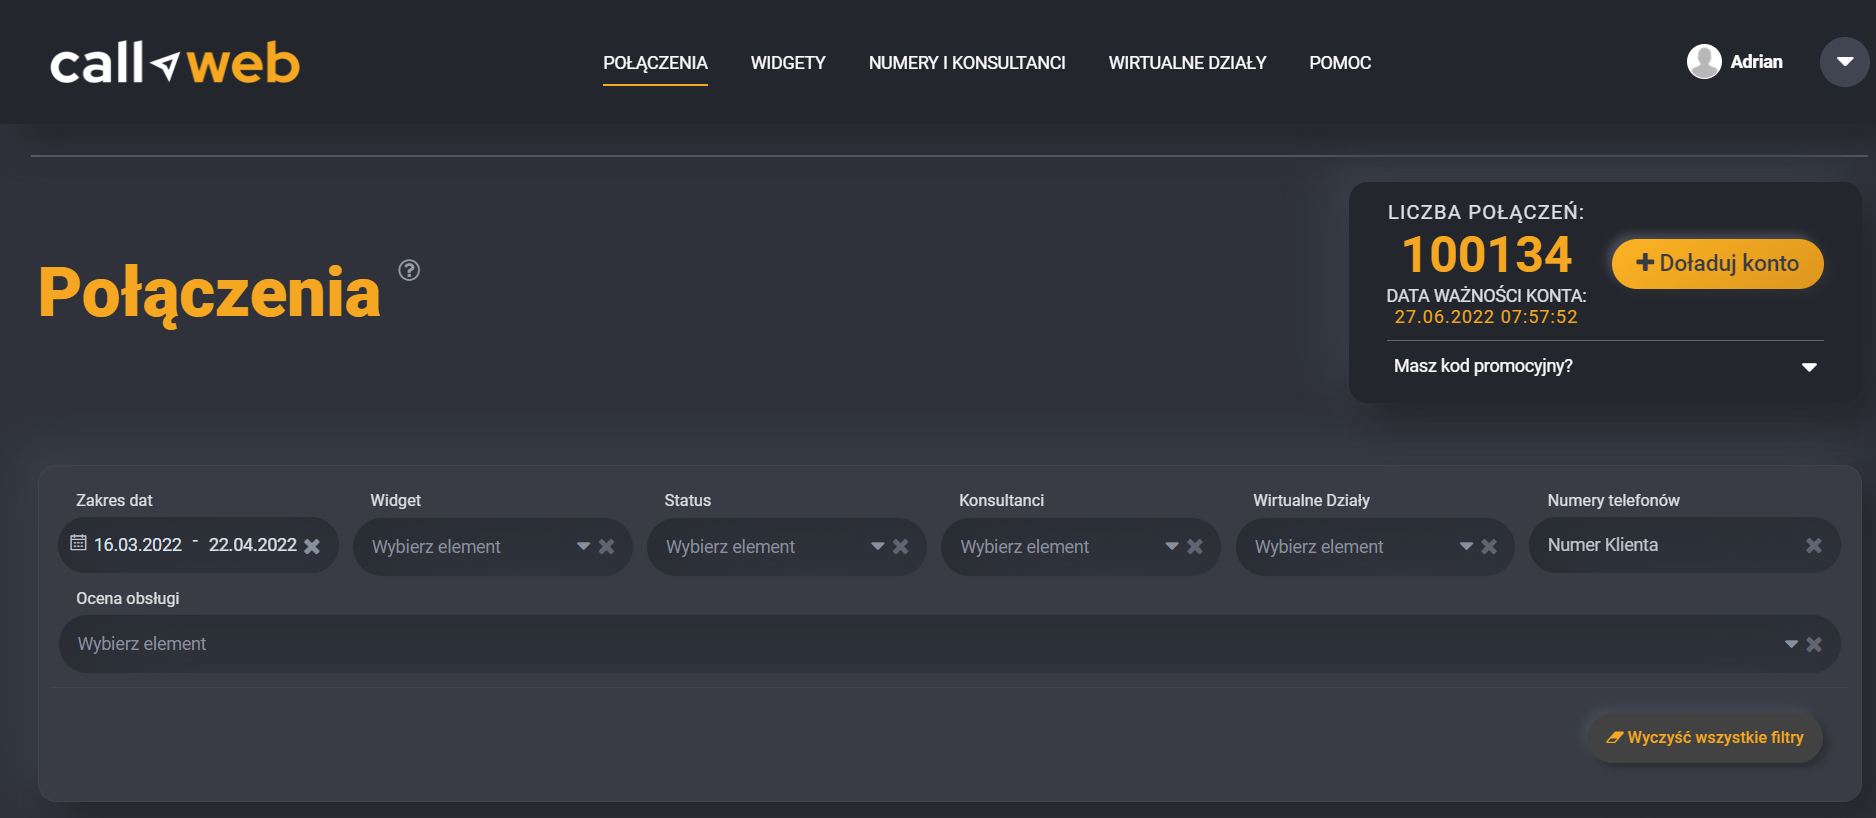This screenshot has width=1876, height=818.
Task: Expand the Konsultanci dropdown arrow
Action: [1172, 546]
